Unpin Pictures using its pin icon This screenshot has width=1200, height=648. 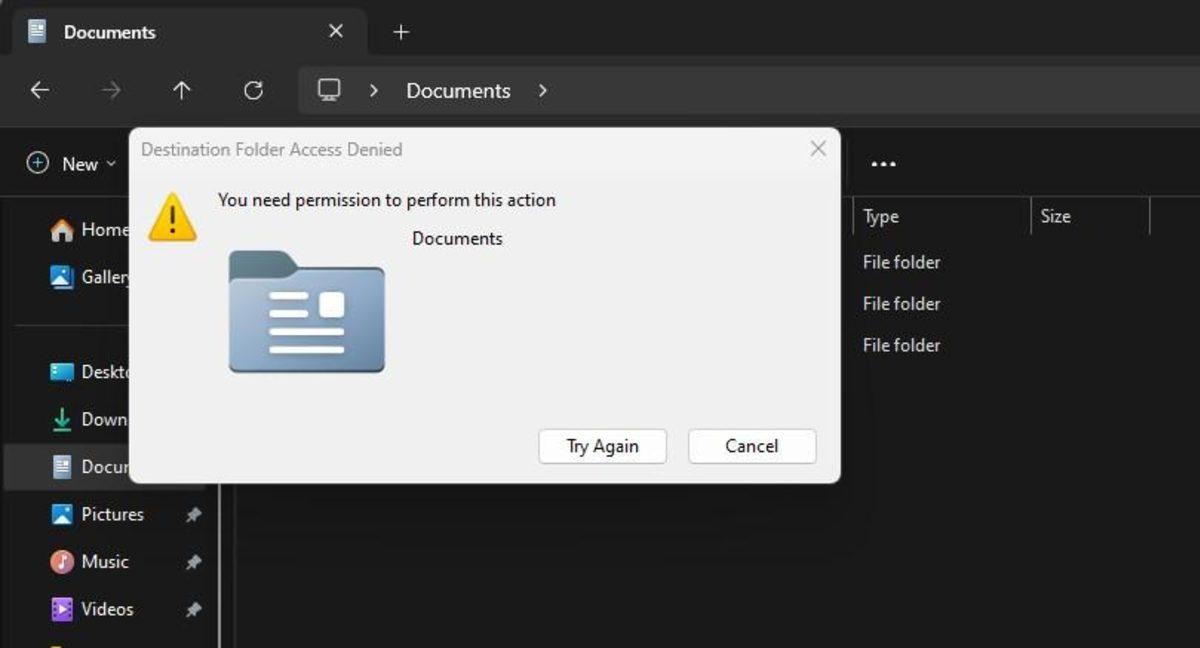coord(193,515)
